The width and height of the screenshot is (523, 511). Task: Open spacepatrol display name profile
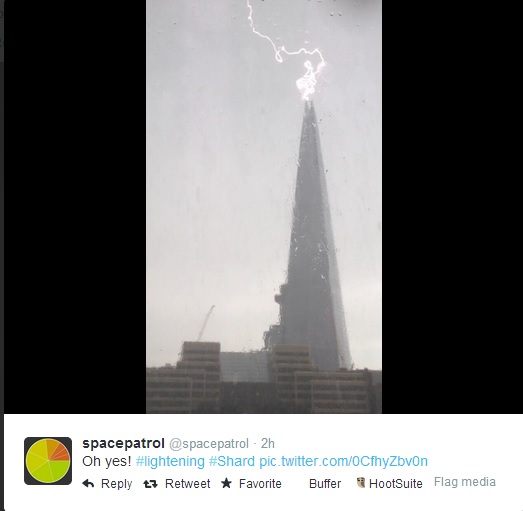click(x=123, y=444)
